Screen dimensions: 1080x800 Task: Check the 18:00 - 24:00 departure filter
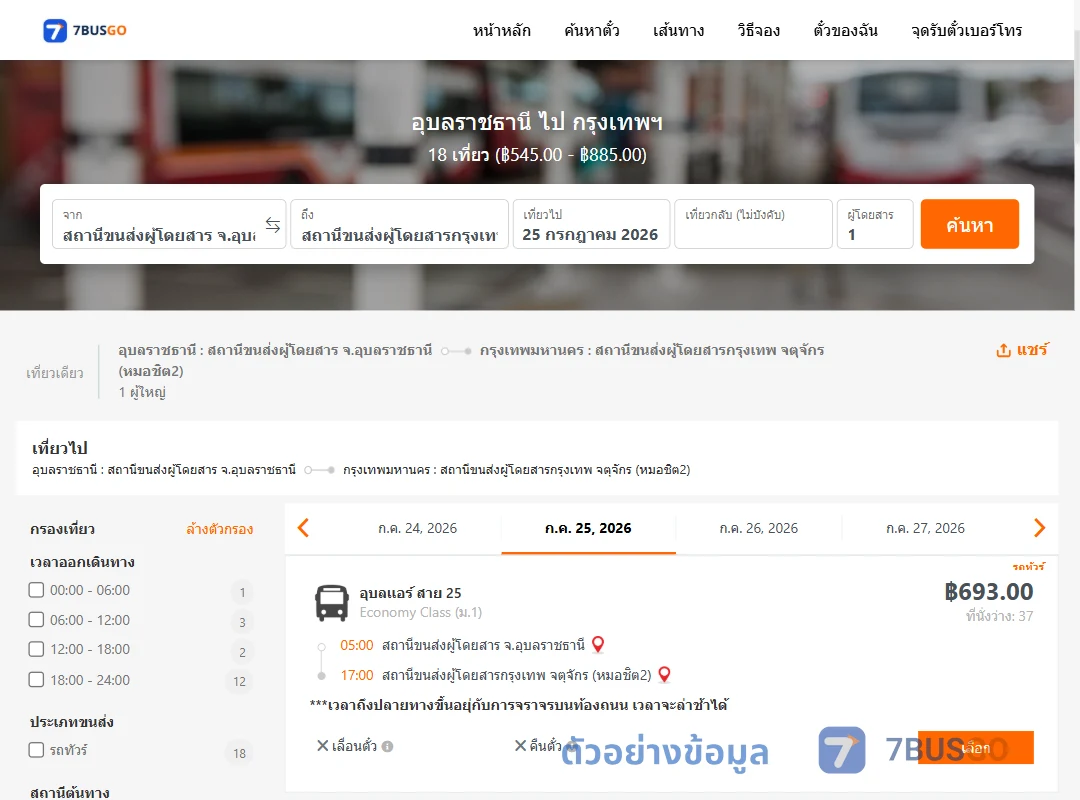tap(36, 679)
